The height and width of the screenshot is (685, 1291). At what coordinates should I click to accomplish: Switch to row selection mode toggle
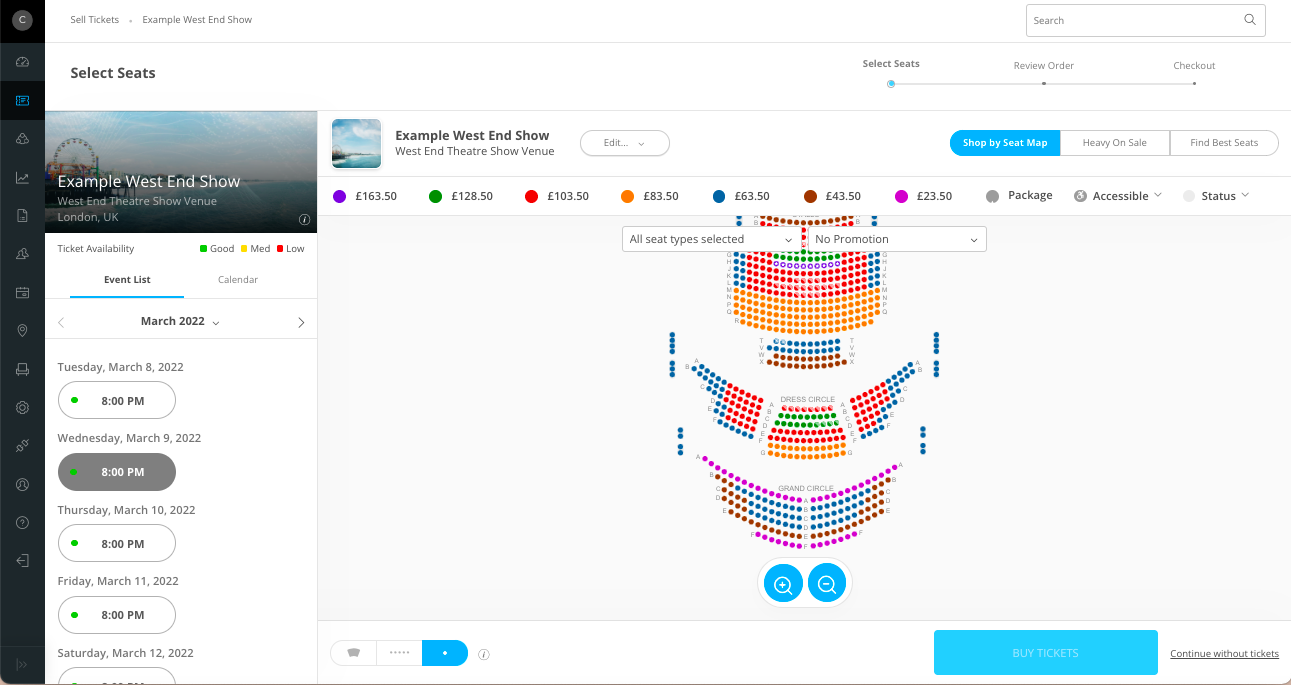tap(399, 653)
